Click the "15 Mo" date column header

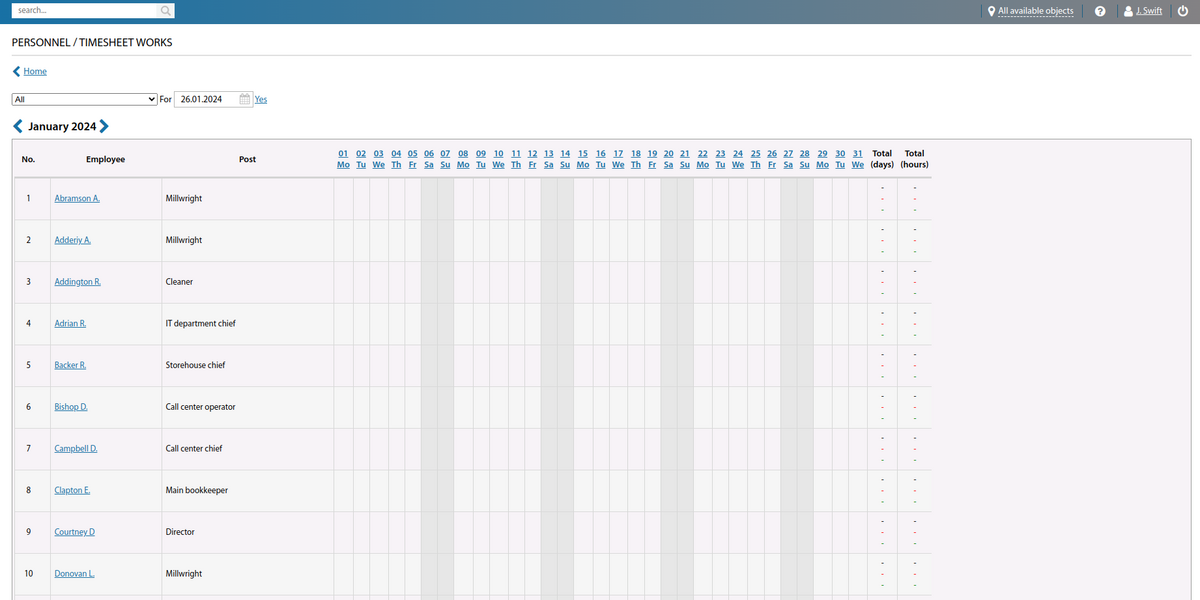[x=583, y=159]
